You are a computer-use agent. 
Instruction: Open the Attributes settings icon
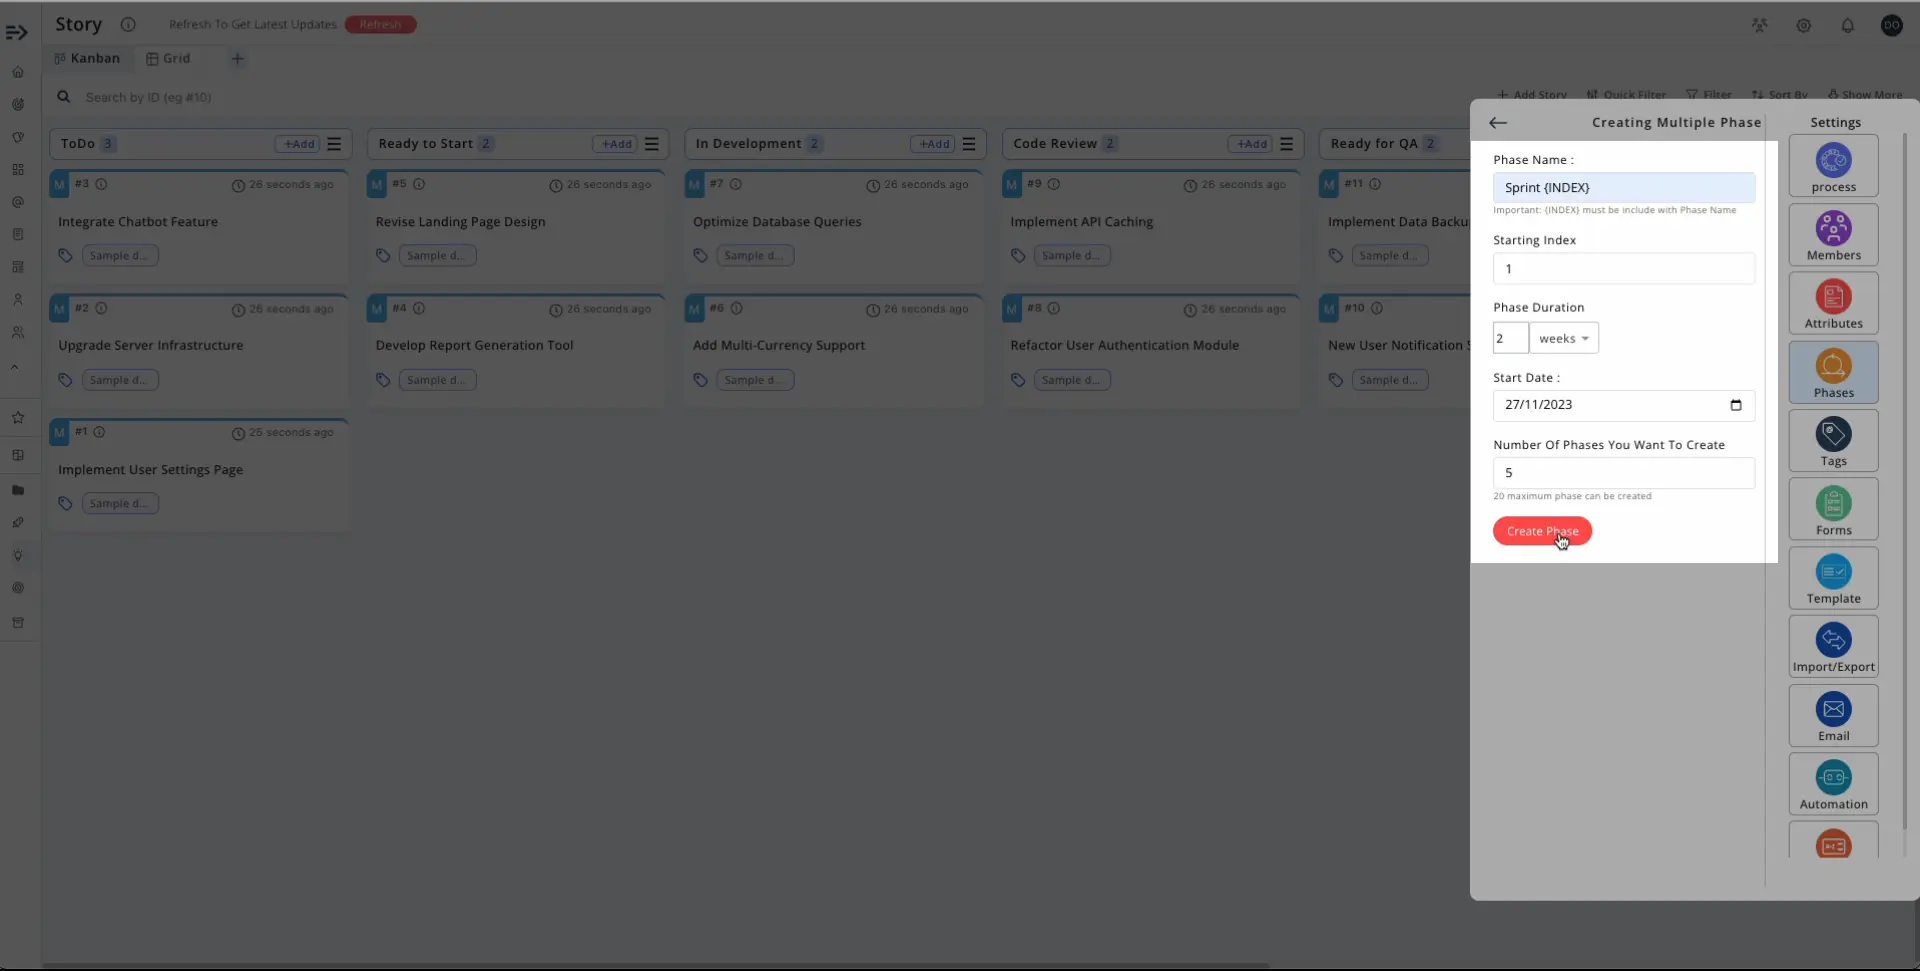click(x=1833, y=304)
